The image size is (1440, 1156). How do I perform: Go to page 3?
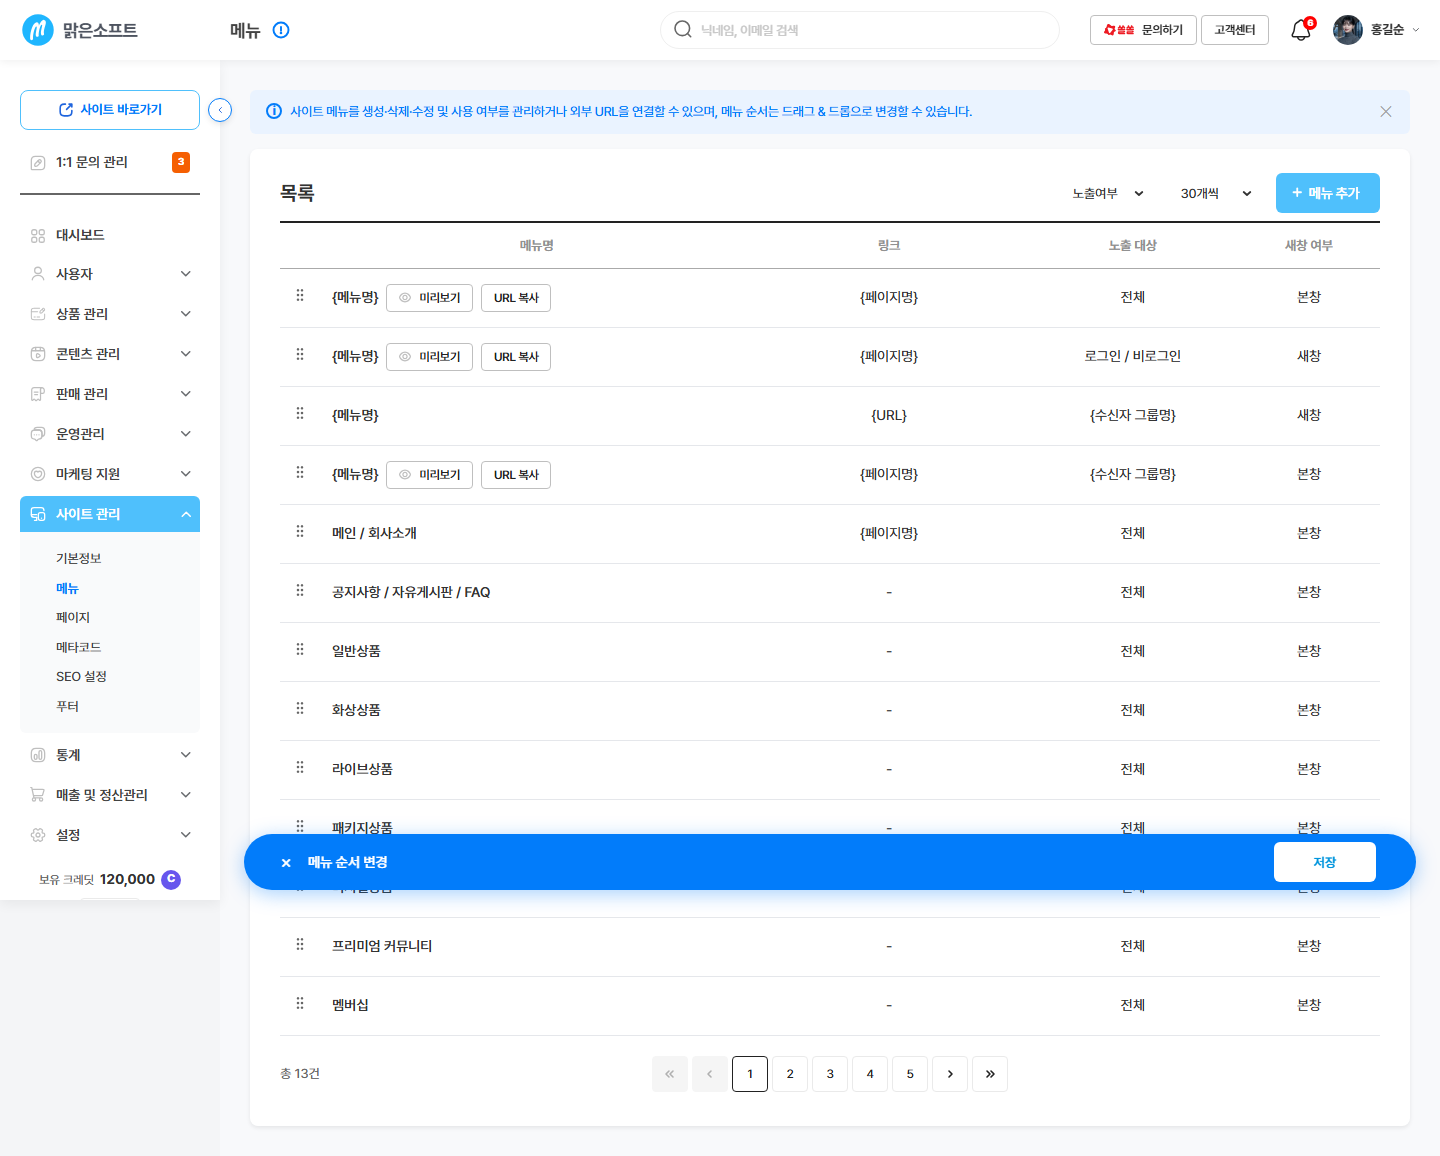[830, 1074]
